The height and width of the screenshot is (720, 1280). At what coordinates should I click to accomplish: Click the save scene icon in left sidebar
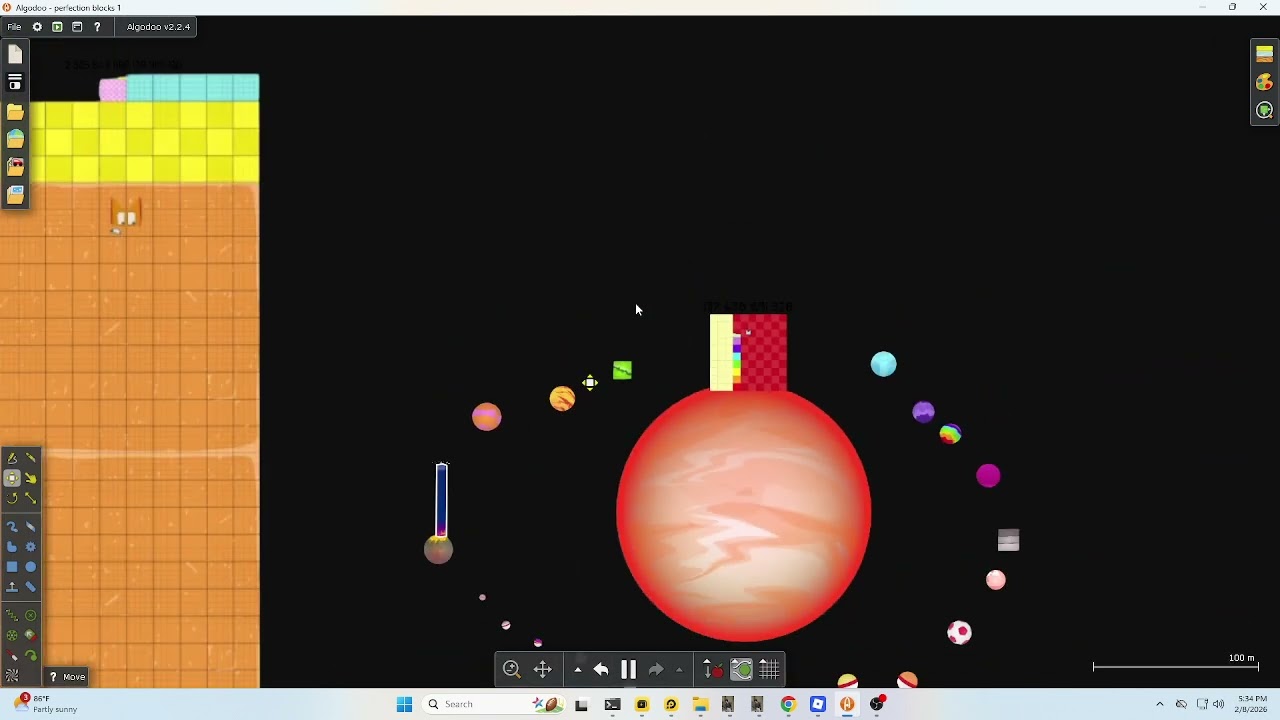tap(15, 83)
